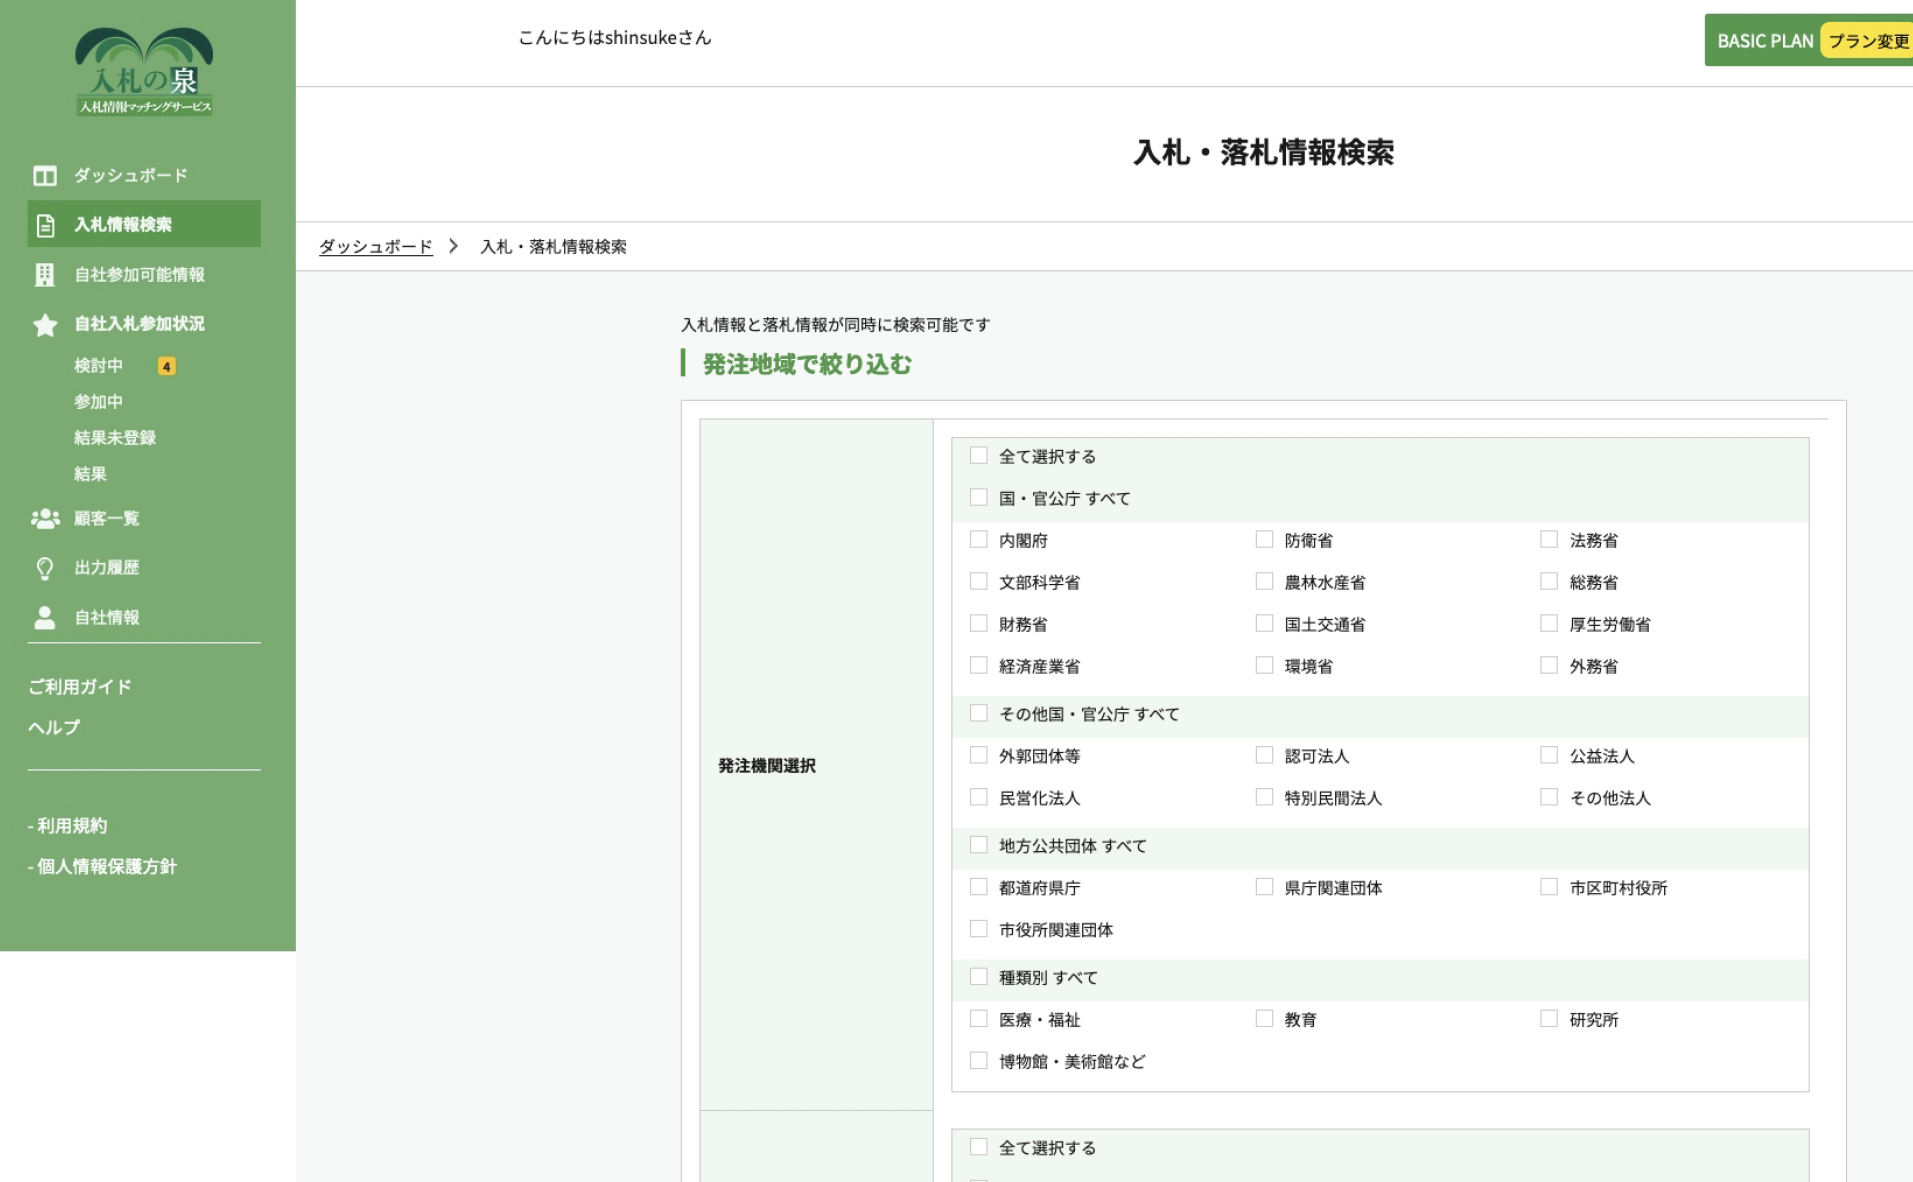
Task: Click the building icon beside 自社参加可能情報
Action: coord(45,275)
